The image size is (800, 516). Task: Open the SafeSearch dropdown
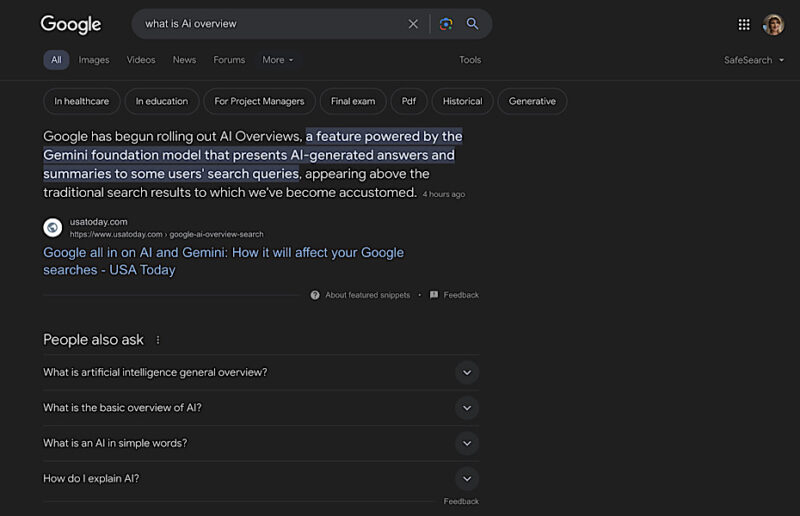tap(754, 60)
